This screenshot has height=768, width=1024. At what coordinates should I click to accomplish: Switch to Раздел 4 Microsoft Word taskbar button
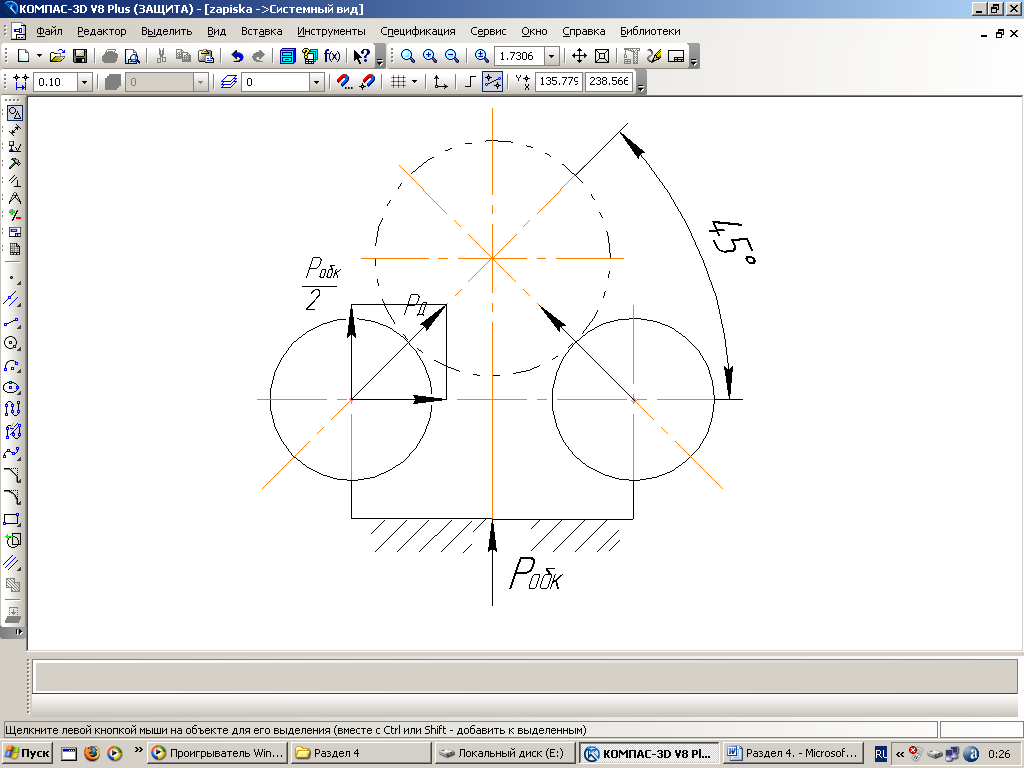click(x=792, y=753)
